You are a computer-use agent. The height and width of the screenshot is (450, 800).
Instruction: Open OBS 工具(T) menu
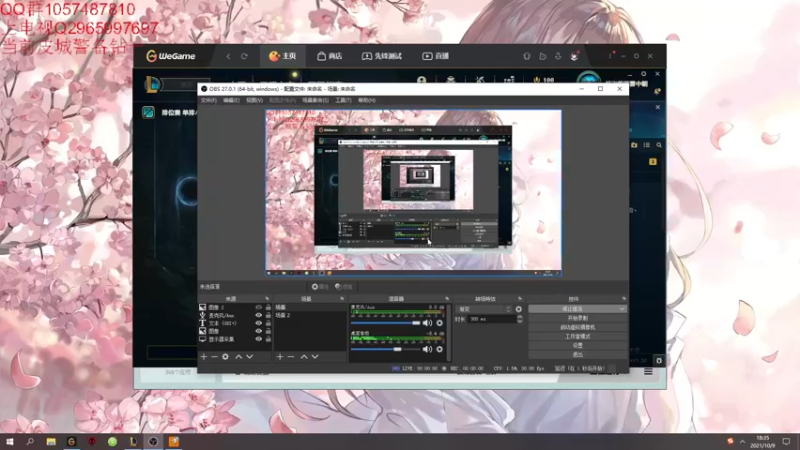tap(343, 101)
